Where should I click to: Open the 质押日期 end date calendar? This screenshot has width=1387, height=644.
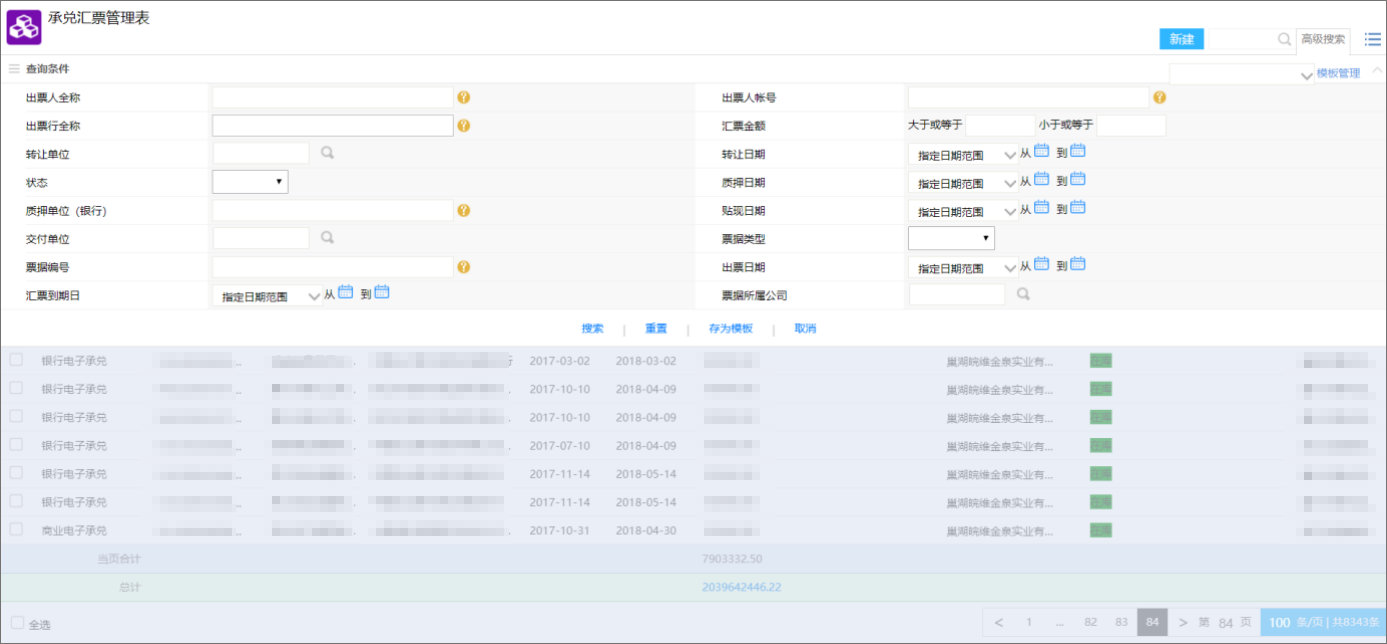point(1078,179)
